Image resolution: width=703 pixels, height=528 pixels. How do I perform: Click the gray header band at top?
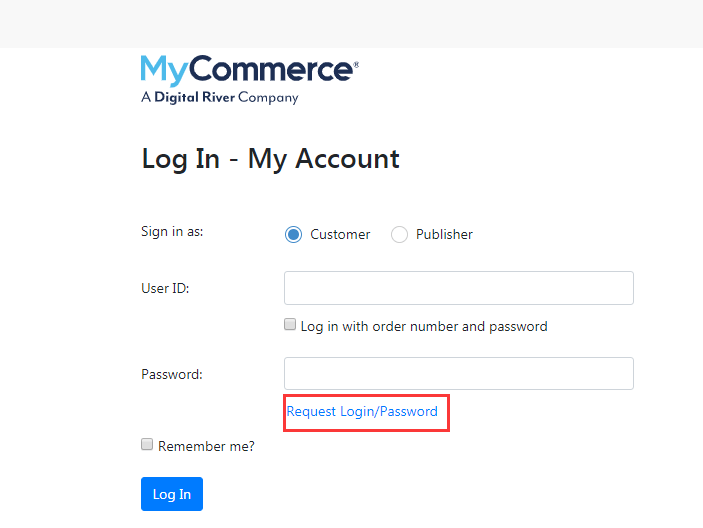pyautogui.click(x=352, y=24)
